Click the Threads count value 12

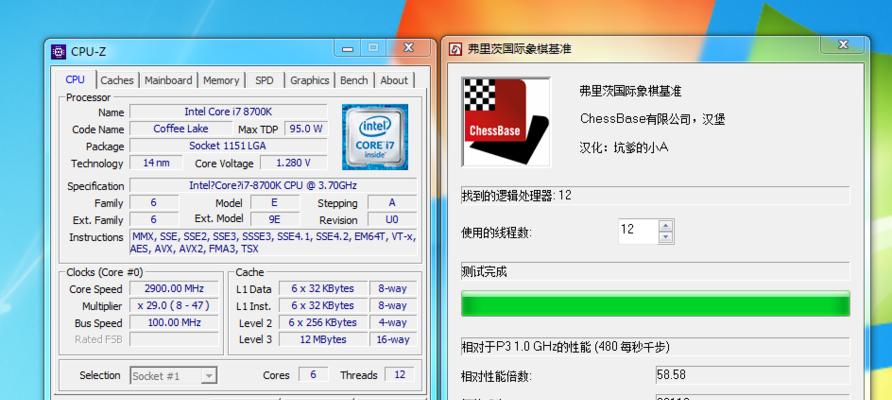(399, 374)
